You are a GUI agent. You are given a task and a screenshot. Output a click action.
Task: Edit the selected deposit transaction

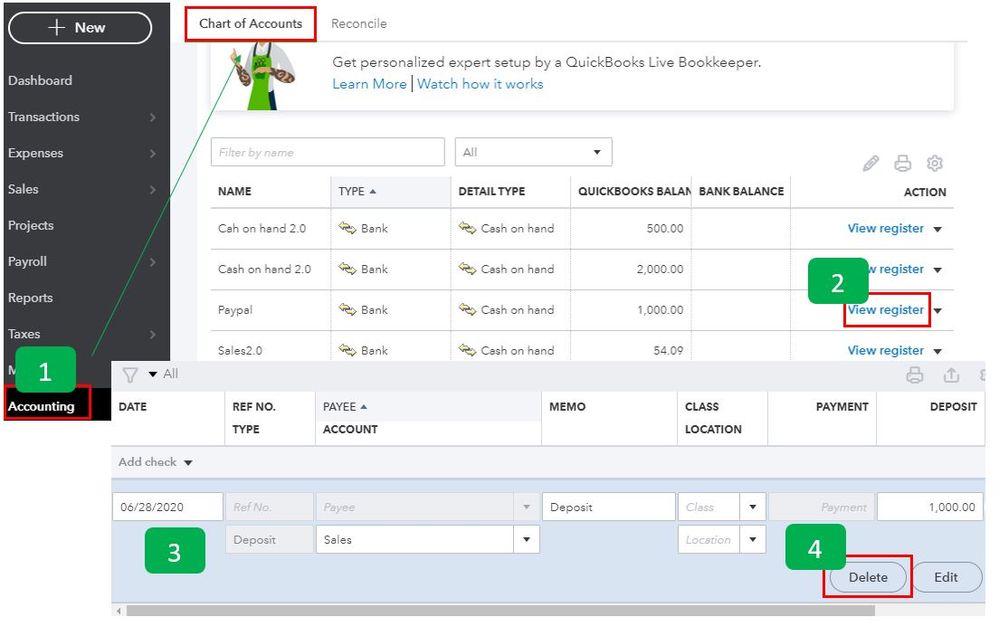946,577
